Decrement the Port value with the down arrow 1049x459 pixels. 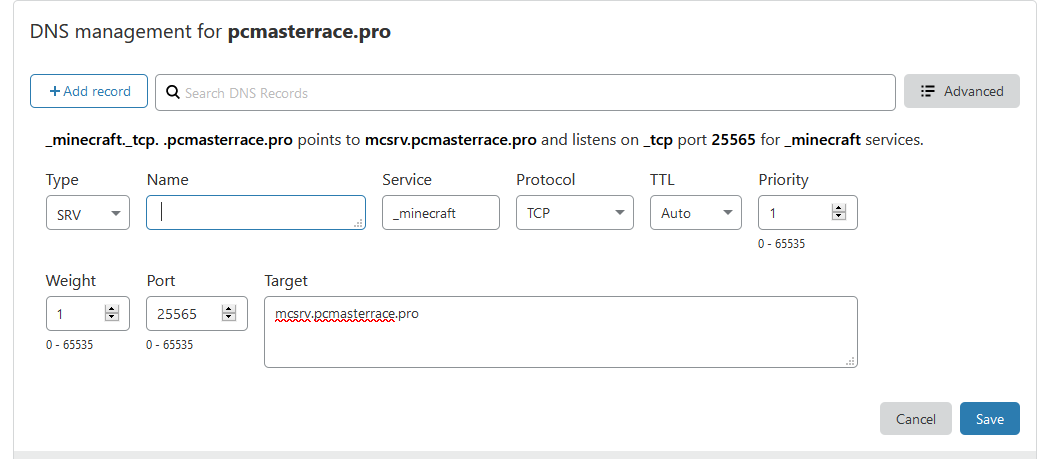[228, 319]
